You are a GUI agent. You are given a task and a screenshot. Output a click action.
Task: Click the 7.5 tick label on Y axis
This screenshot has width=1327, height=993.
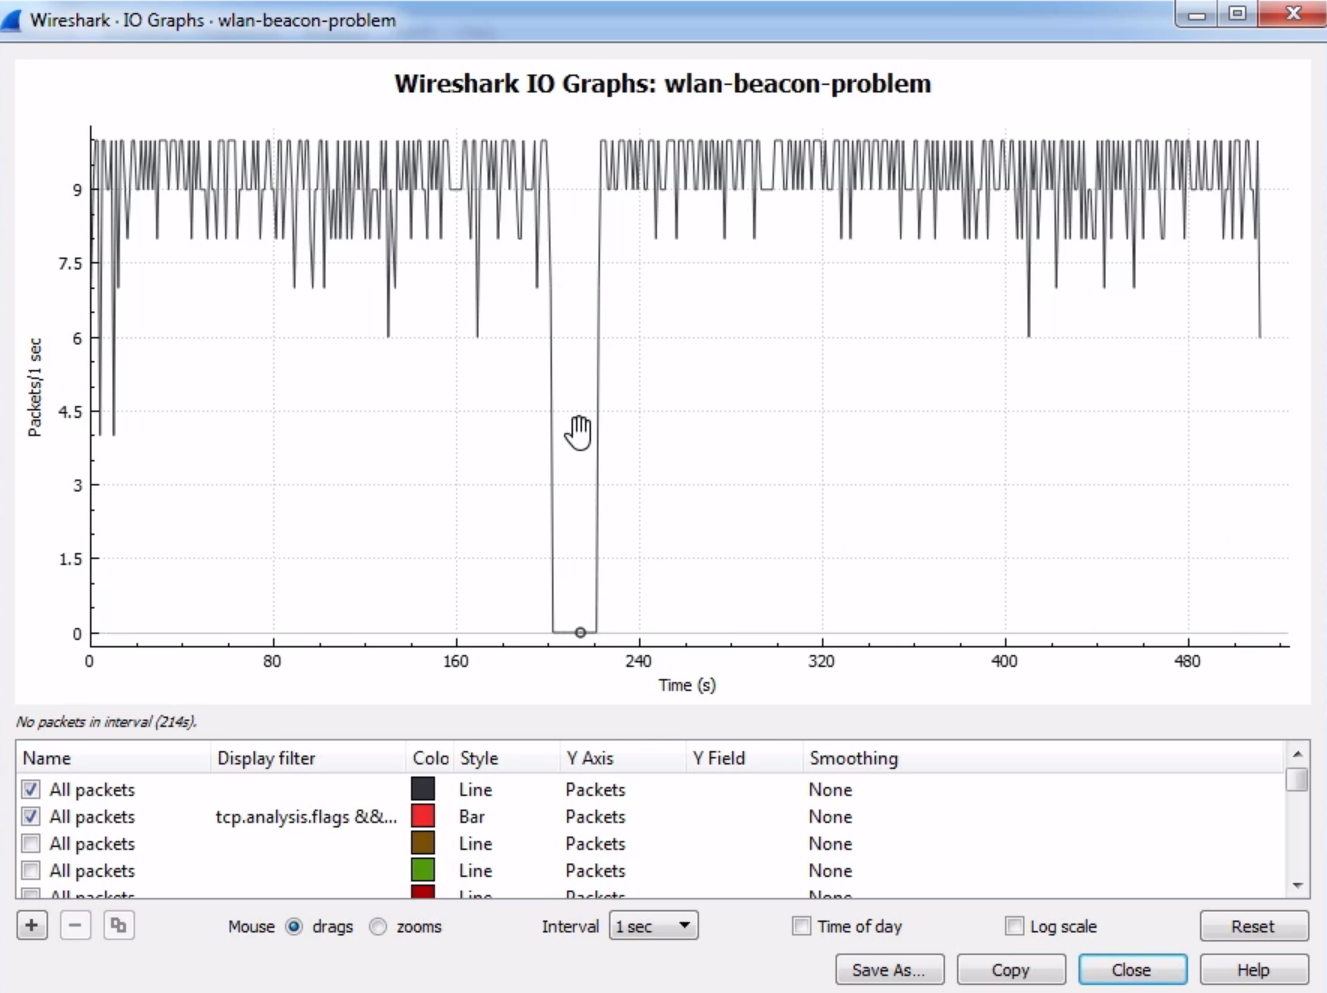(x=70, y=263)
